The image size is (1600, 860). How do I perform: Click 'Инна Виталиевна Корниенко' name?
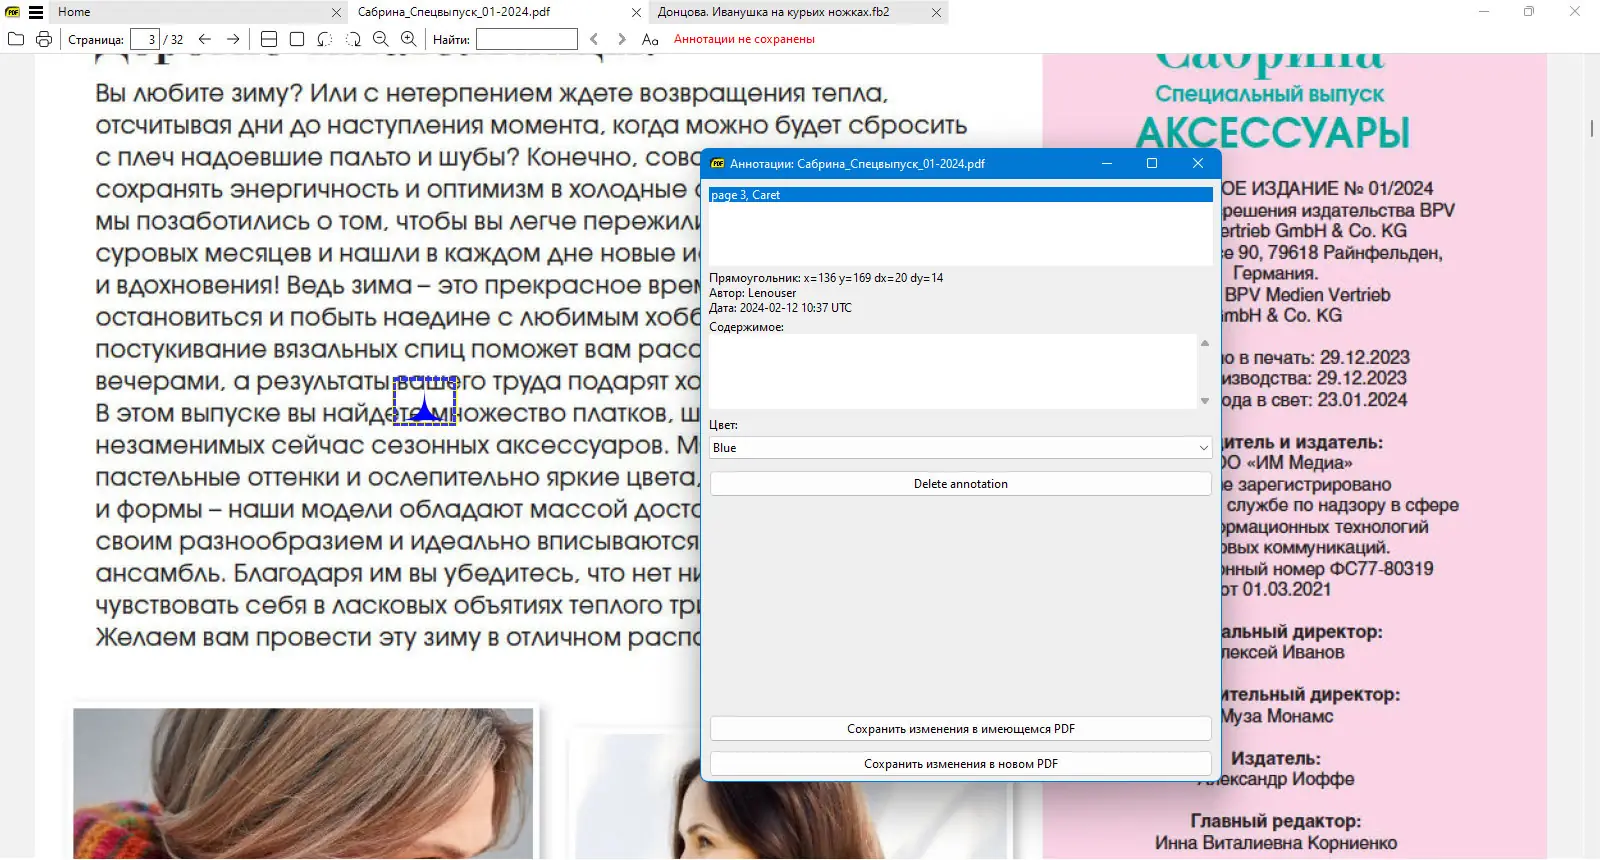1276,843
